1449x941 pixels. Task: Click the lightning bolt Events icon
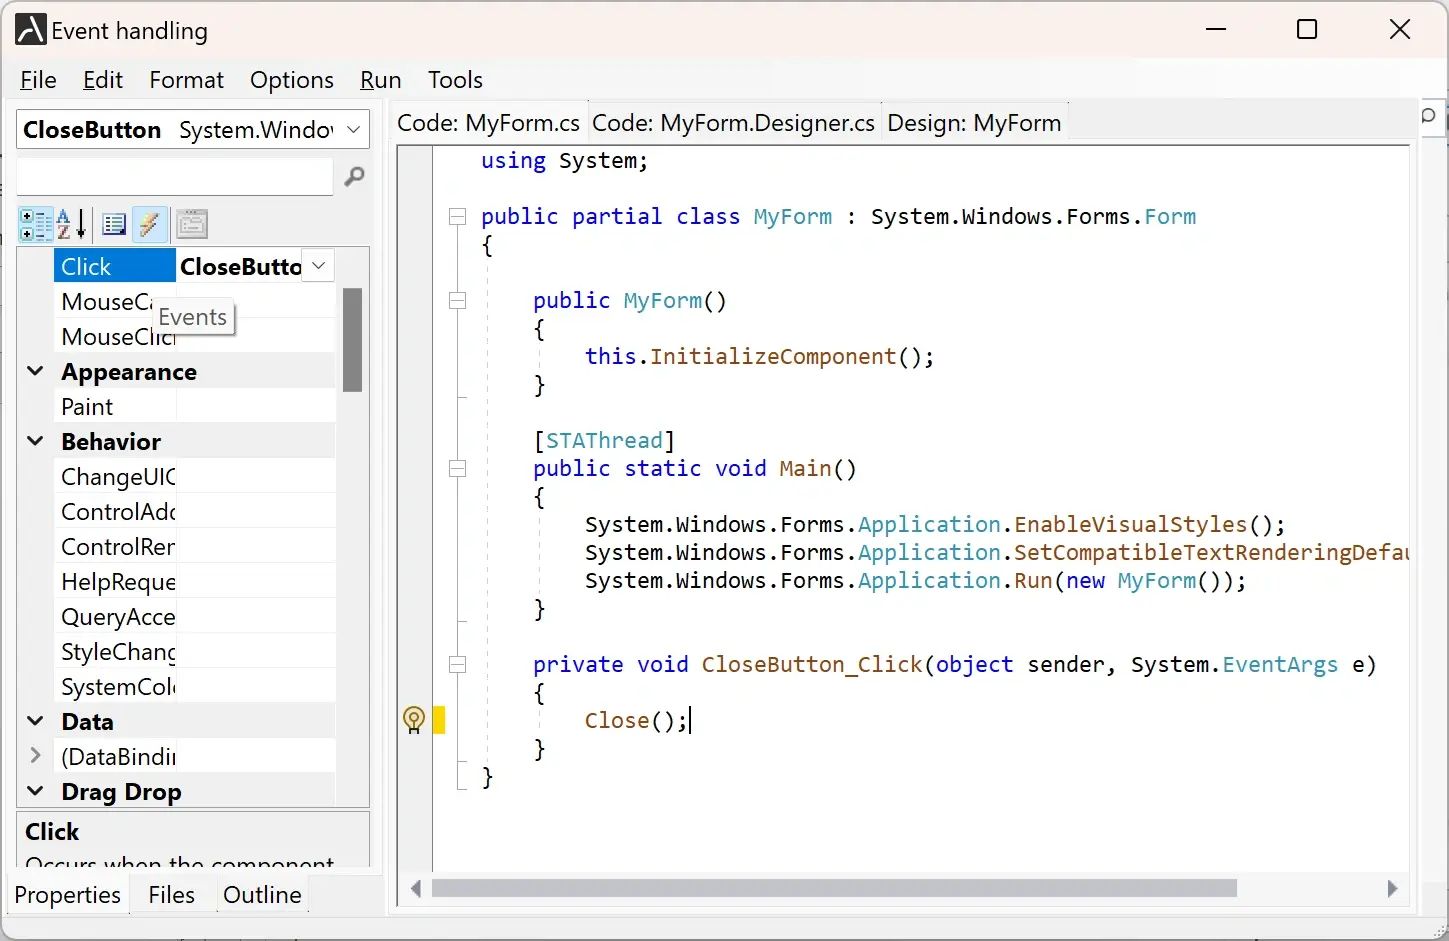(149, 225)
